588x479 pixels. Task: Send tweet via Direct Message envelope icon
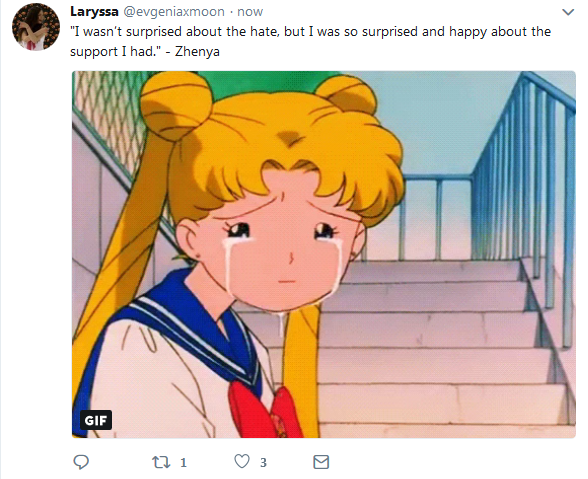321,462
